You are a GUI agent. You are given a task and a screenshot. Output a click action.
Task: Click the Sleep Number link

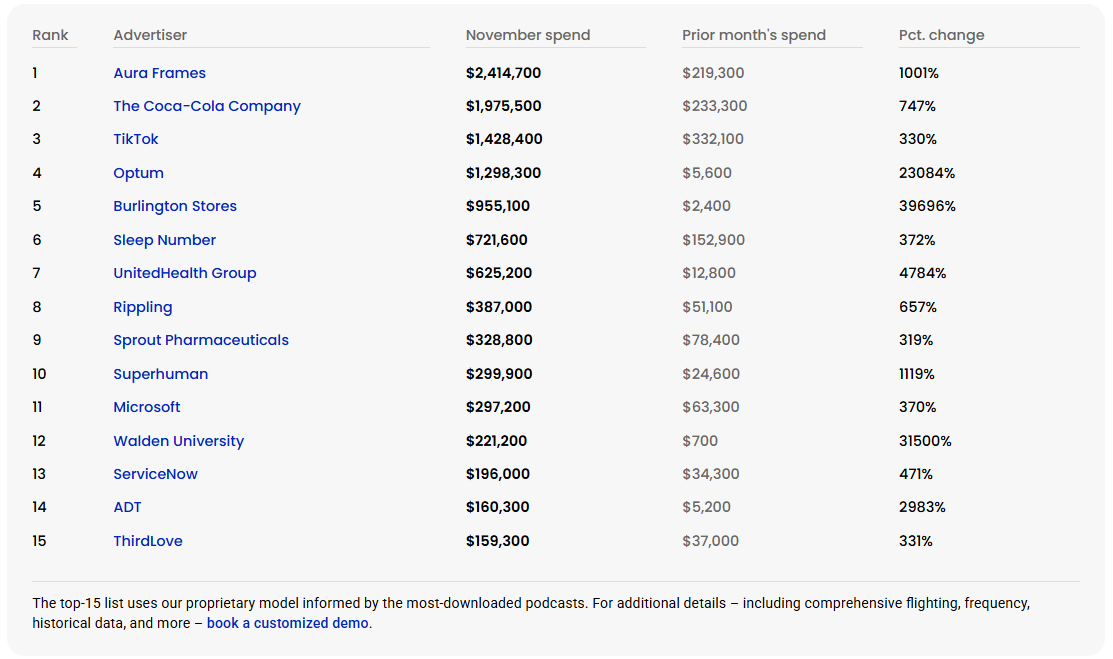(x=164, y=240)
